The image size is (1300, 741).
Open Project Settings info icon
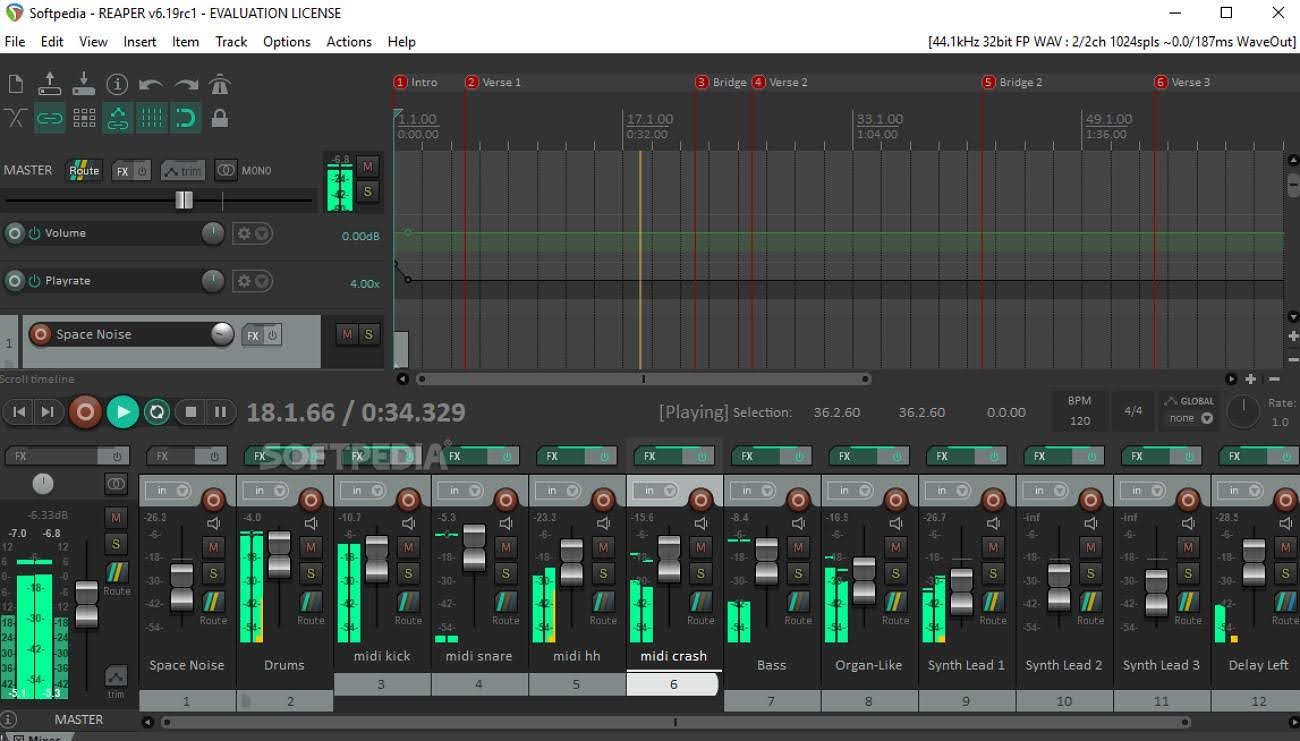click(117, 84)
